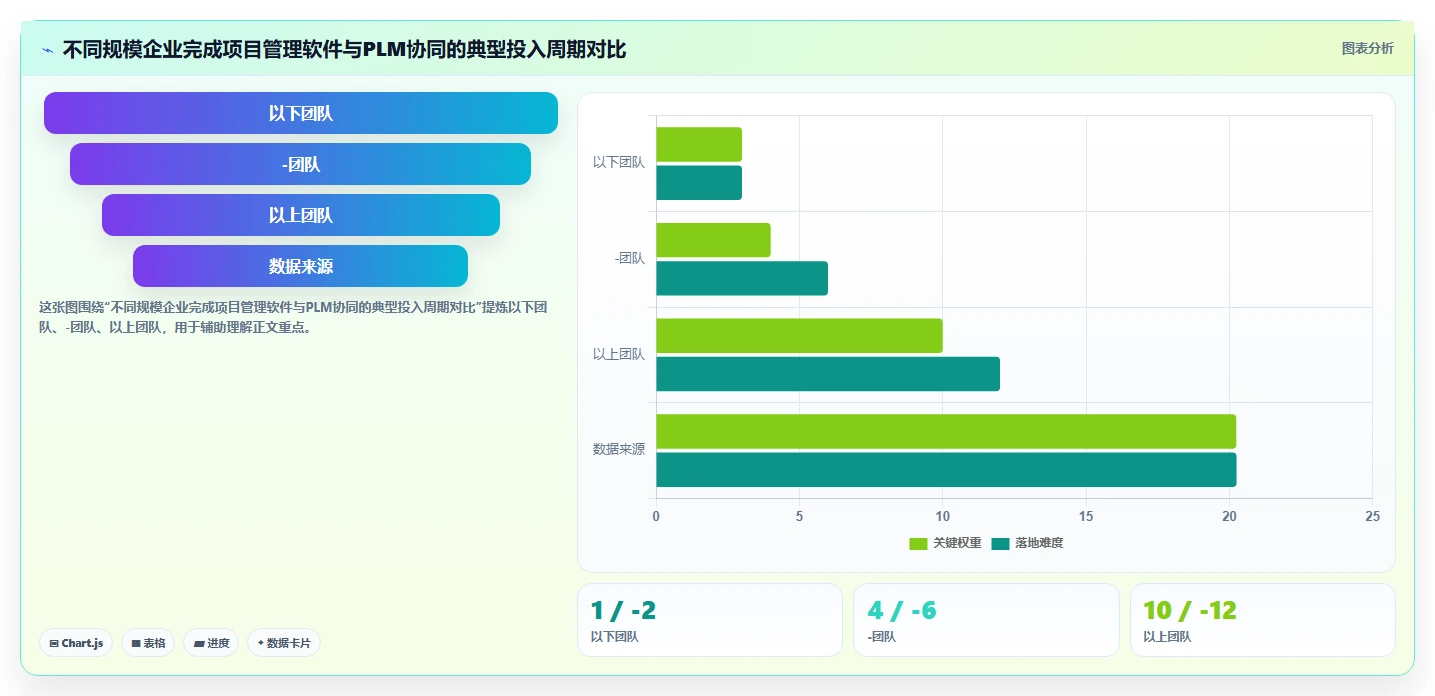The width and height of the screenshot is (1435, 696).
Task: Click the 关键权重 bar for 以下团队
Action: pyautogui.click(x=699, y=144)
